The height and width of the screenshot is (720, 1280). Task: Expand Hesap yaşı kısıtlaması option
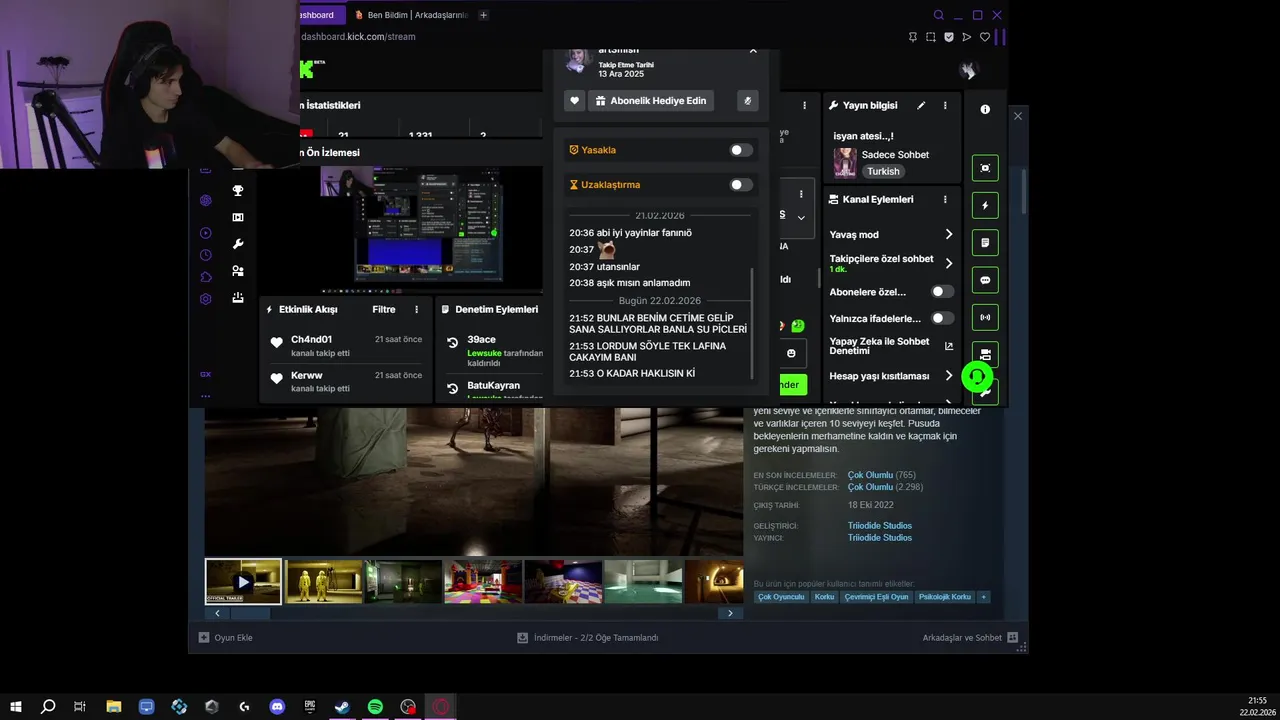(x=949, y=376)
